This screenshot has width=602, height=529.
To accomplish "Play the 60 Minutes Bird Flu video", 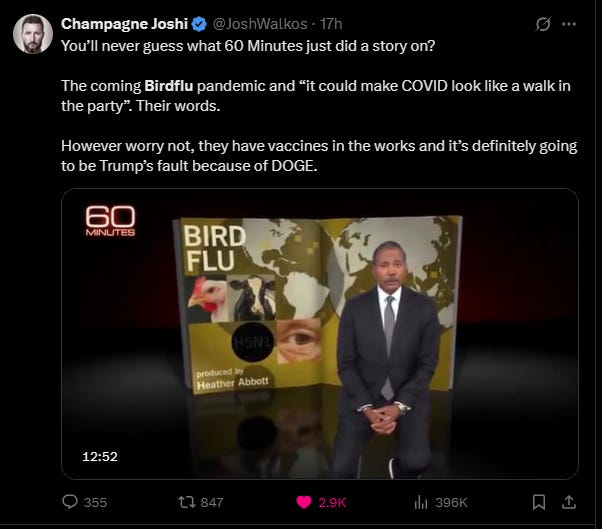I will 319,334.
